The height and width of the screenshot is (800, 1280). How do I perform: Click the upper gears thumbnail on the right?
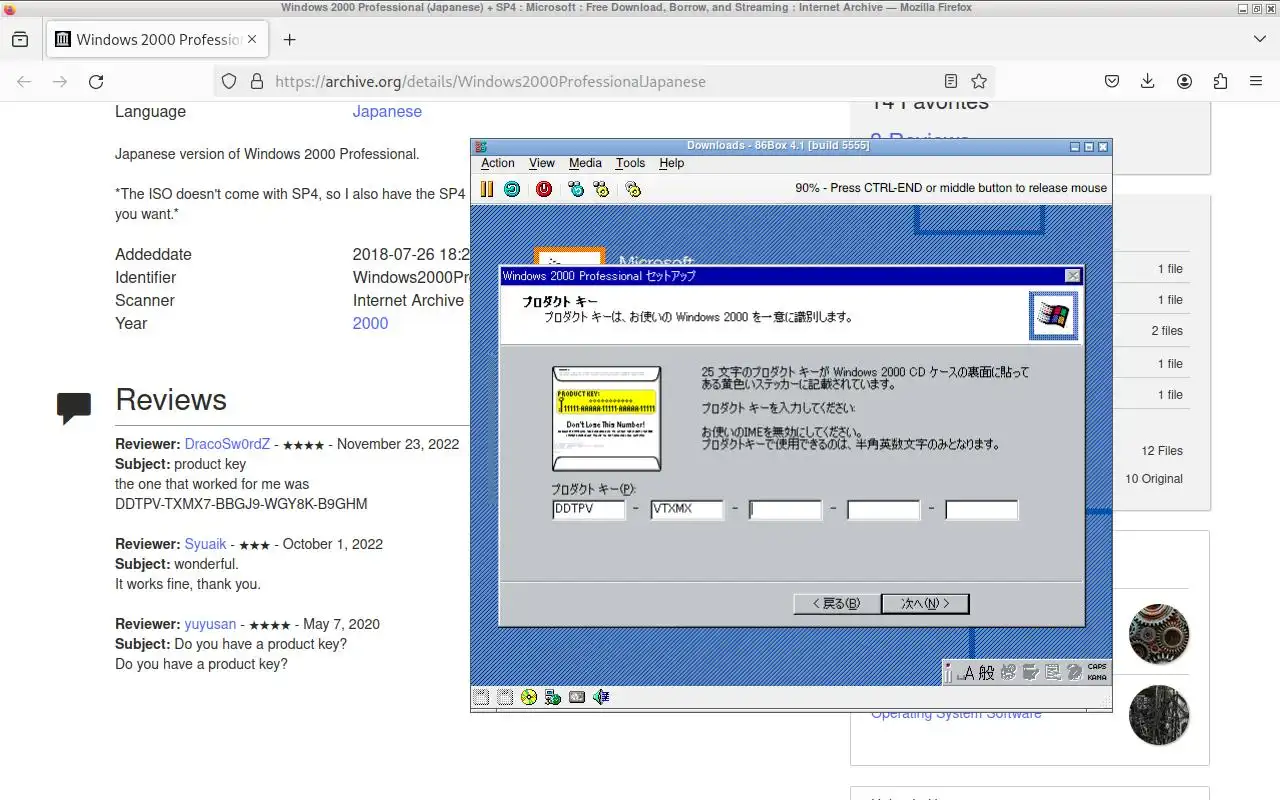[x=1159, y=634]
